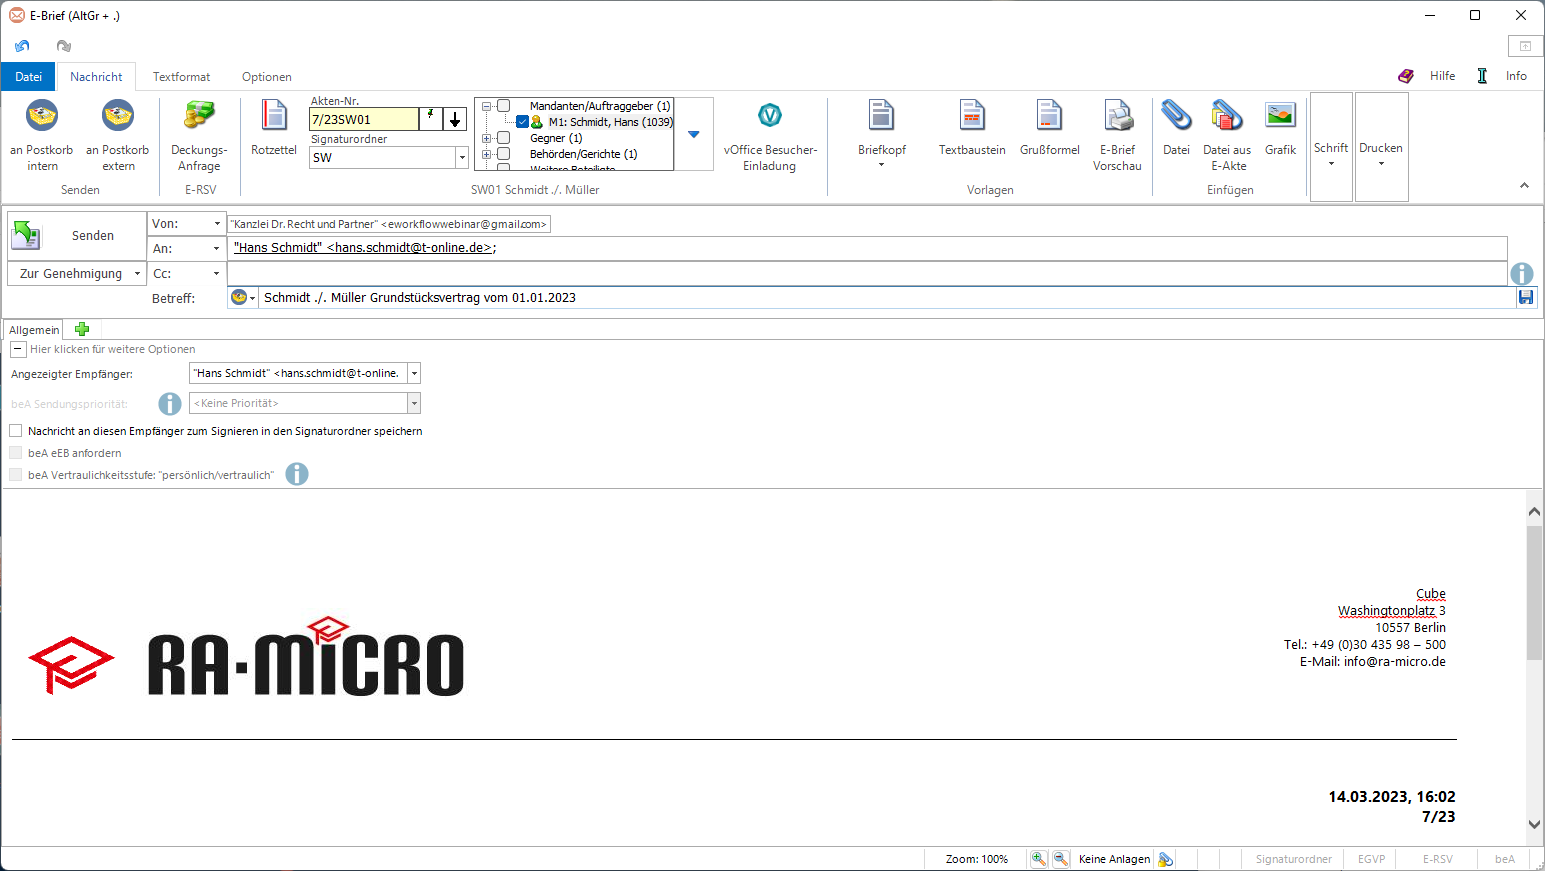This screenshot has width=1545, height=871.
Task: Click the info icon beside beA Vertraulichkeitsstufe
Action: [x=297, y=474]
